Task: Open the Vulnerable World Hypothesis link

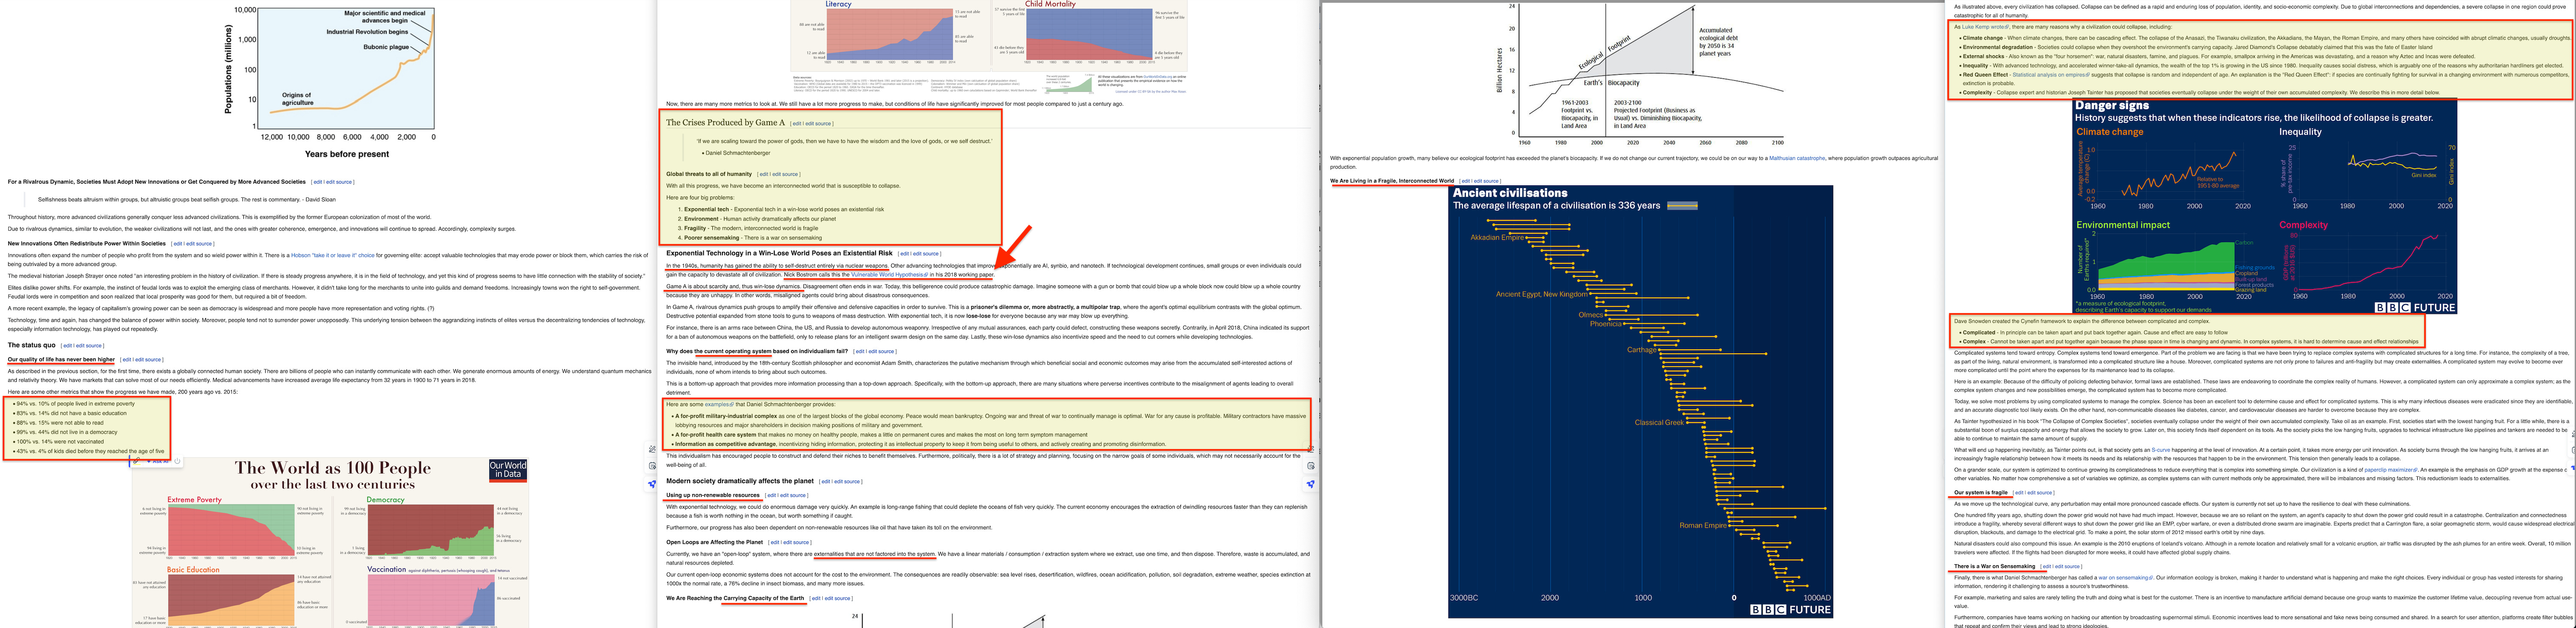Action: 890,275
